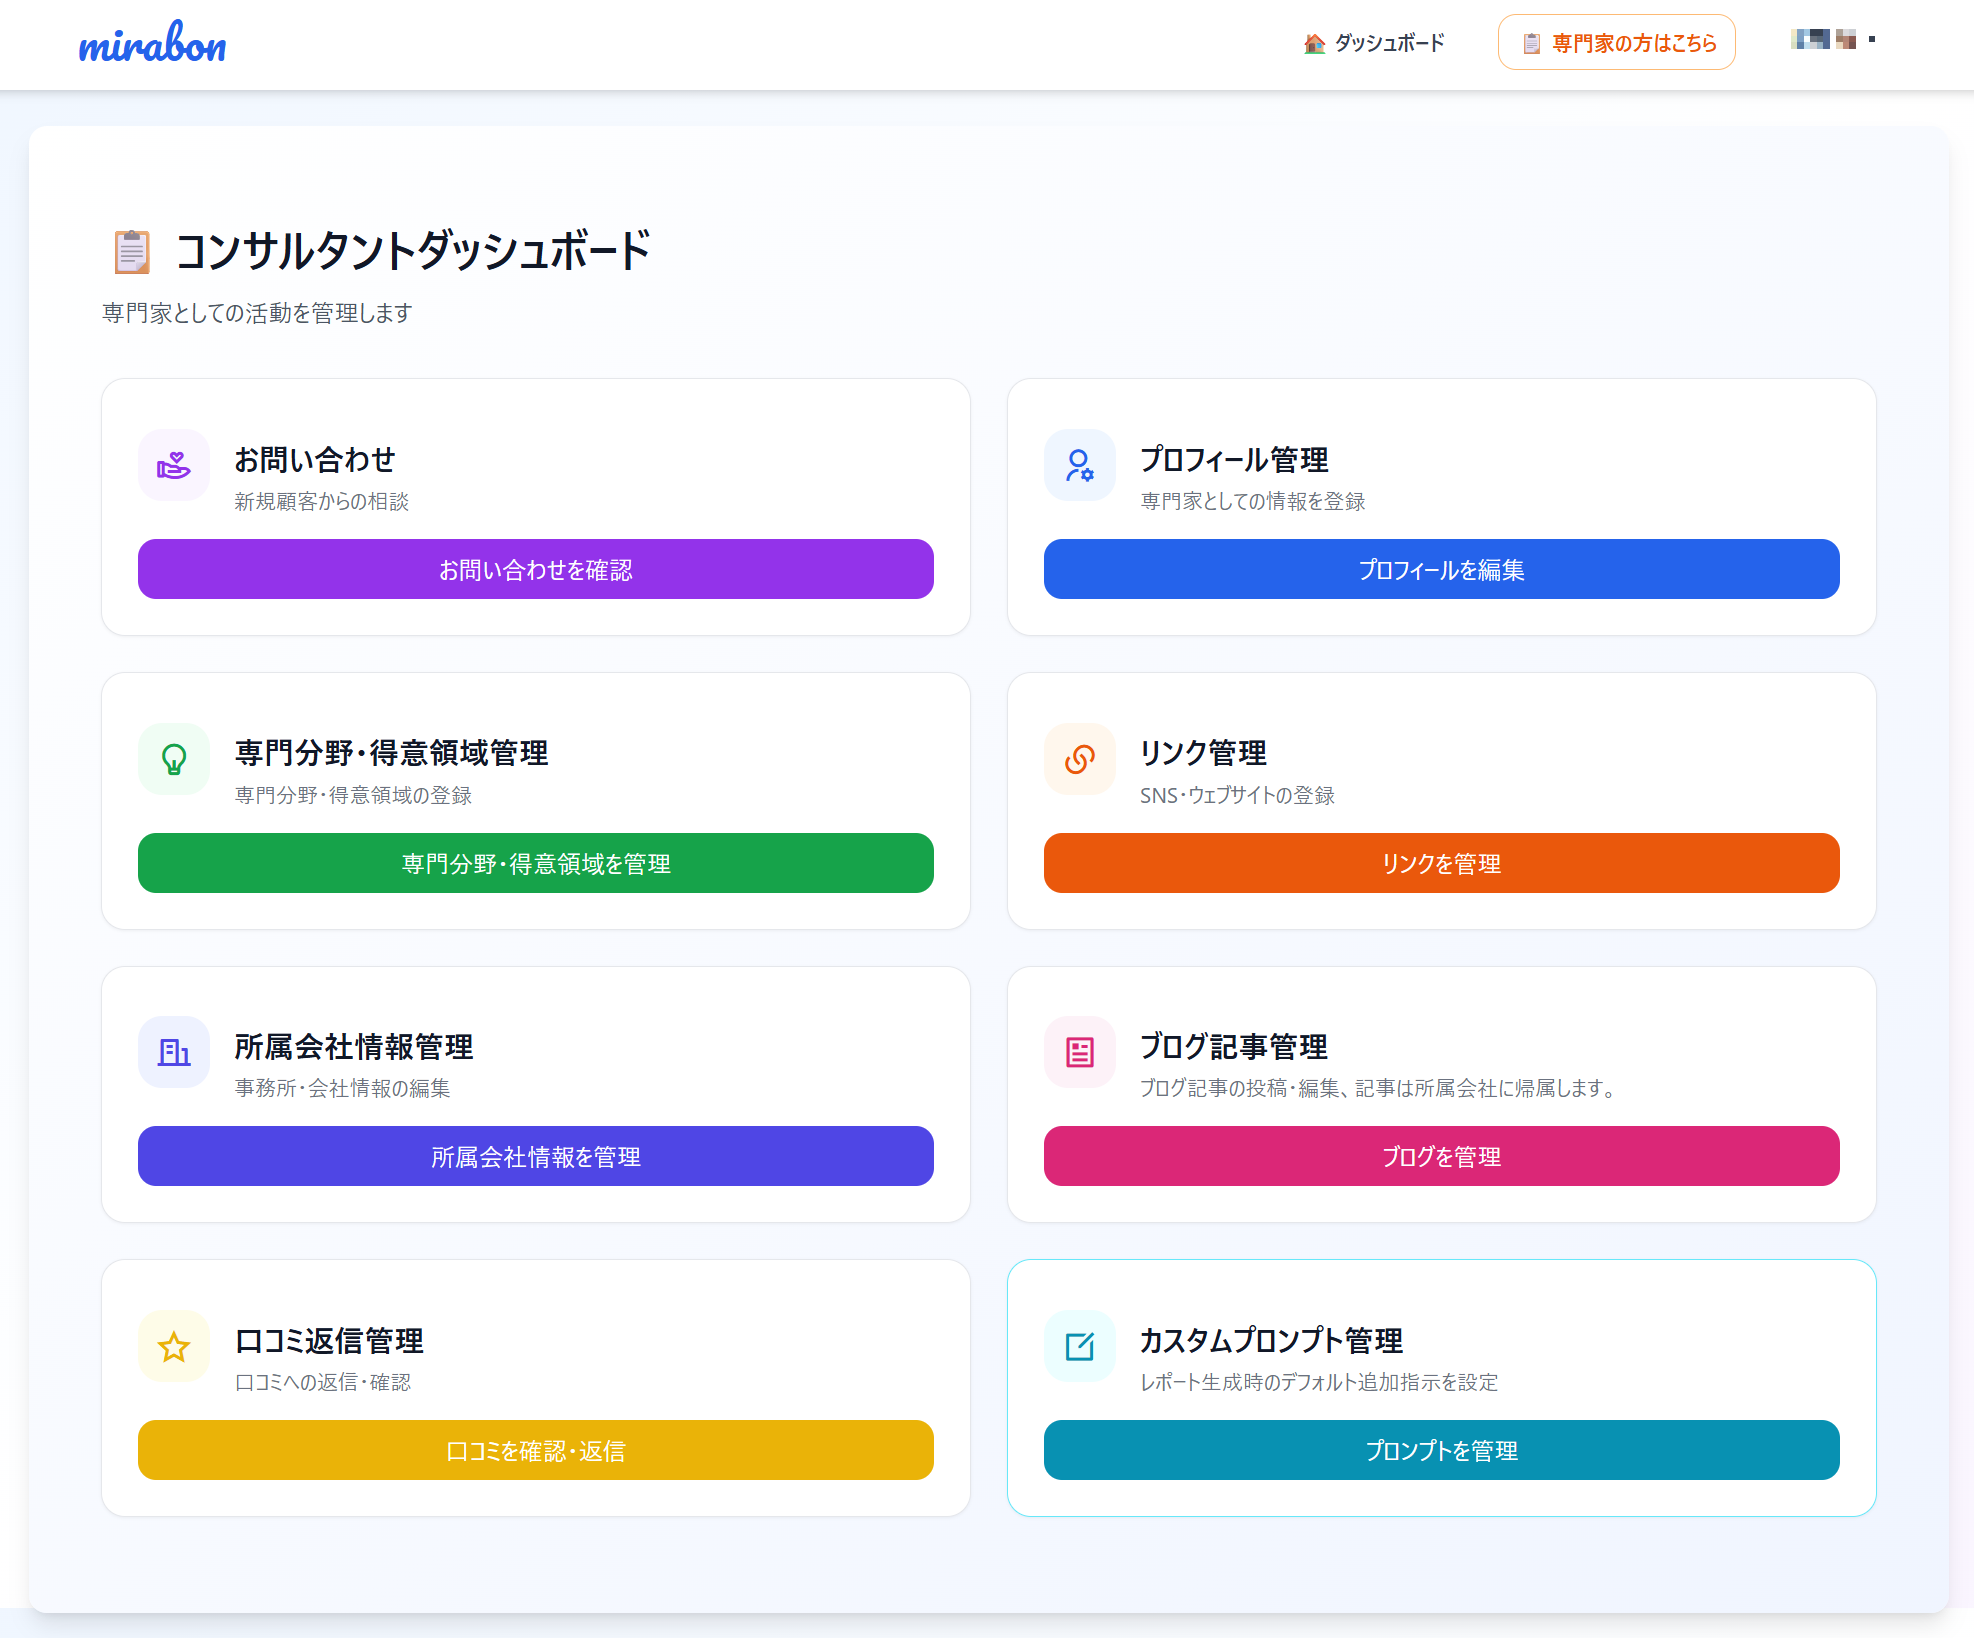Click the star 口コミ返信管理 icon
1974x1638 pixels.
point(172,1346)
